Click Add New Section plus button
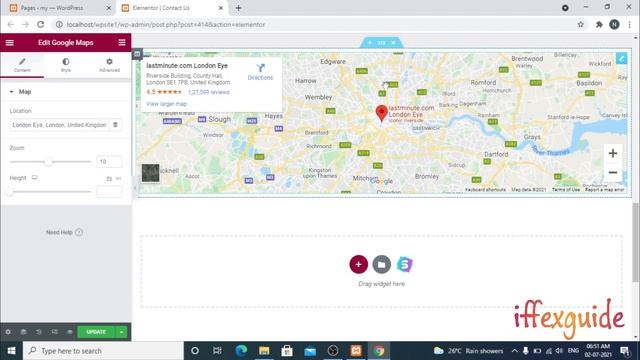This screenshot has height=360, width=640. click(x=358, y=264)
